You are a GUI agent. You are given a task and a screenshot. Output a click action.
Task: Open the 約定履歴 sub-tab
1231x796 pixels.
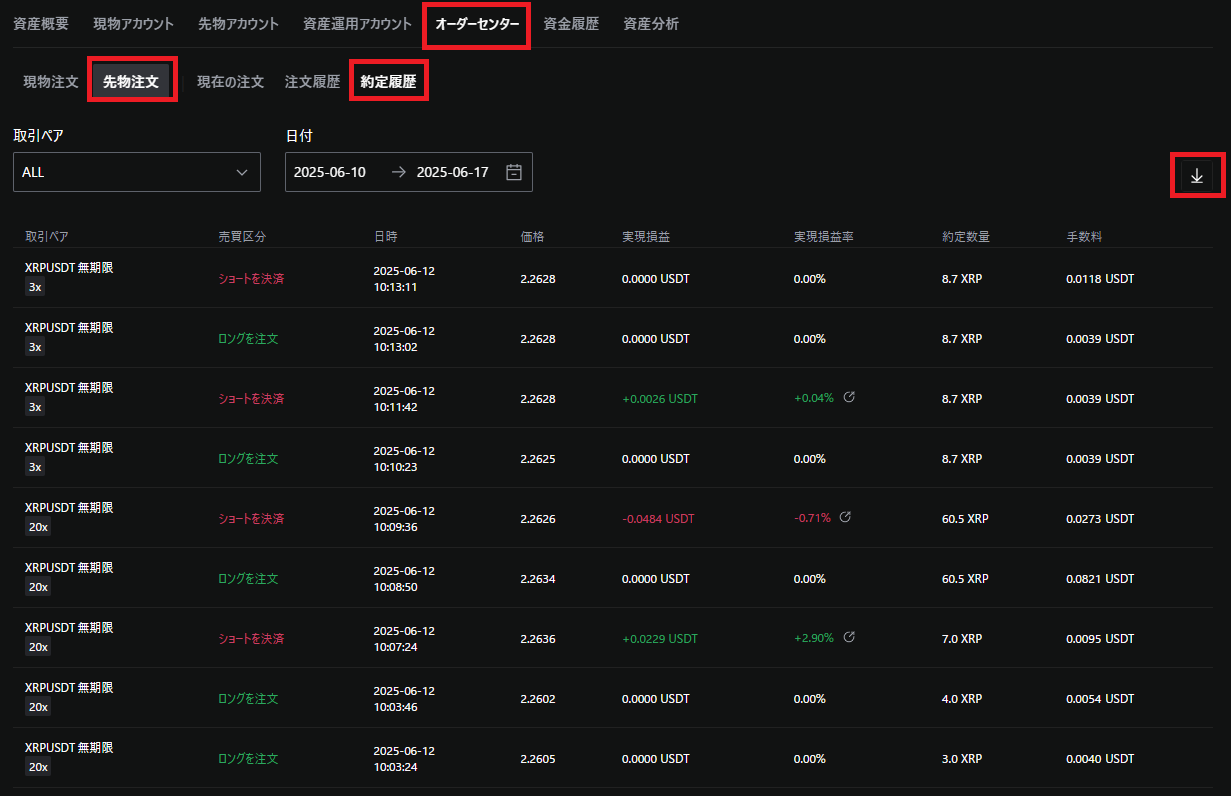(388, 82)
